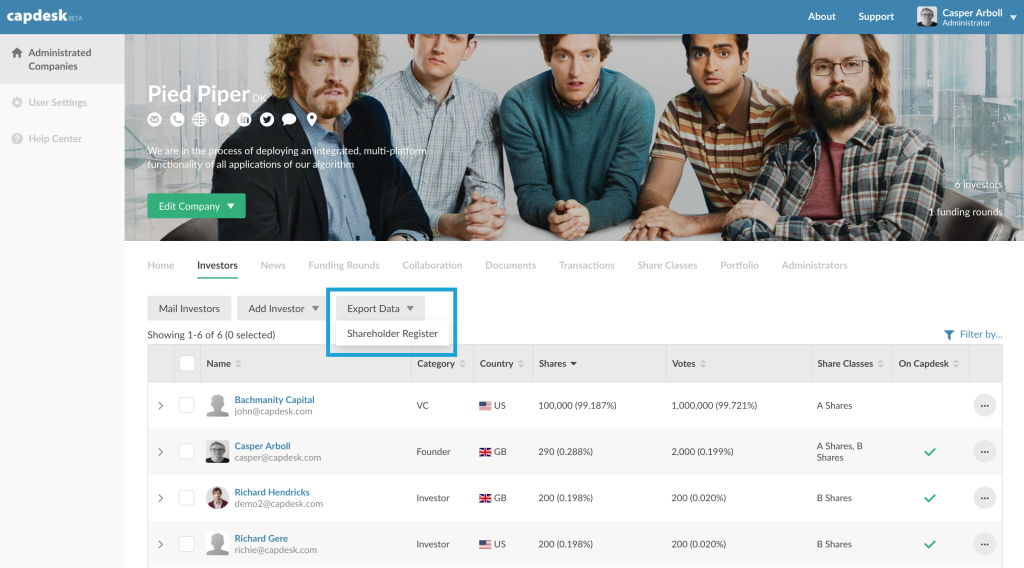Click the capdesk logo
The width and height of the screenshot is (1024, 568).
pyautogui.click(x=44, y=16)
